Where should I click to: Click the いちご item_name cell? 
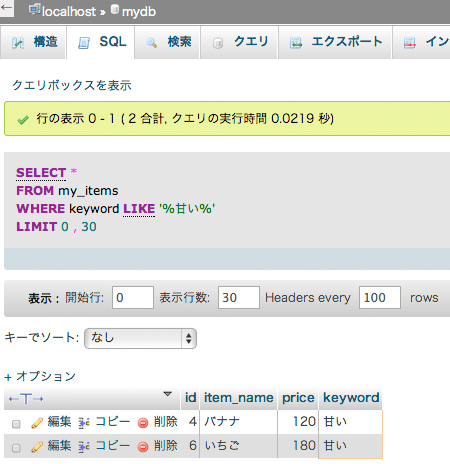pos(238,446)
